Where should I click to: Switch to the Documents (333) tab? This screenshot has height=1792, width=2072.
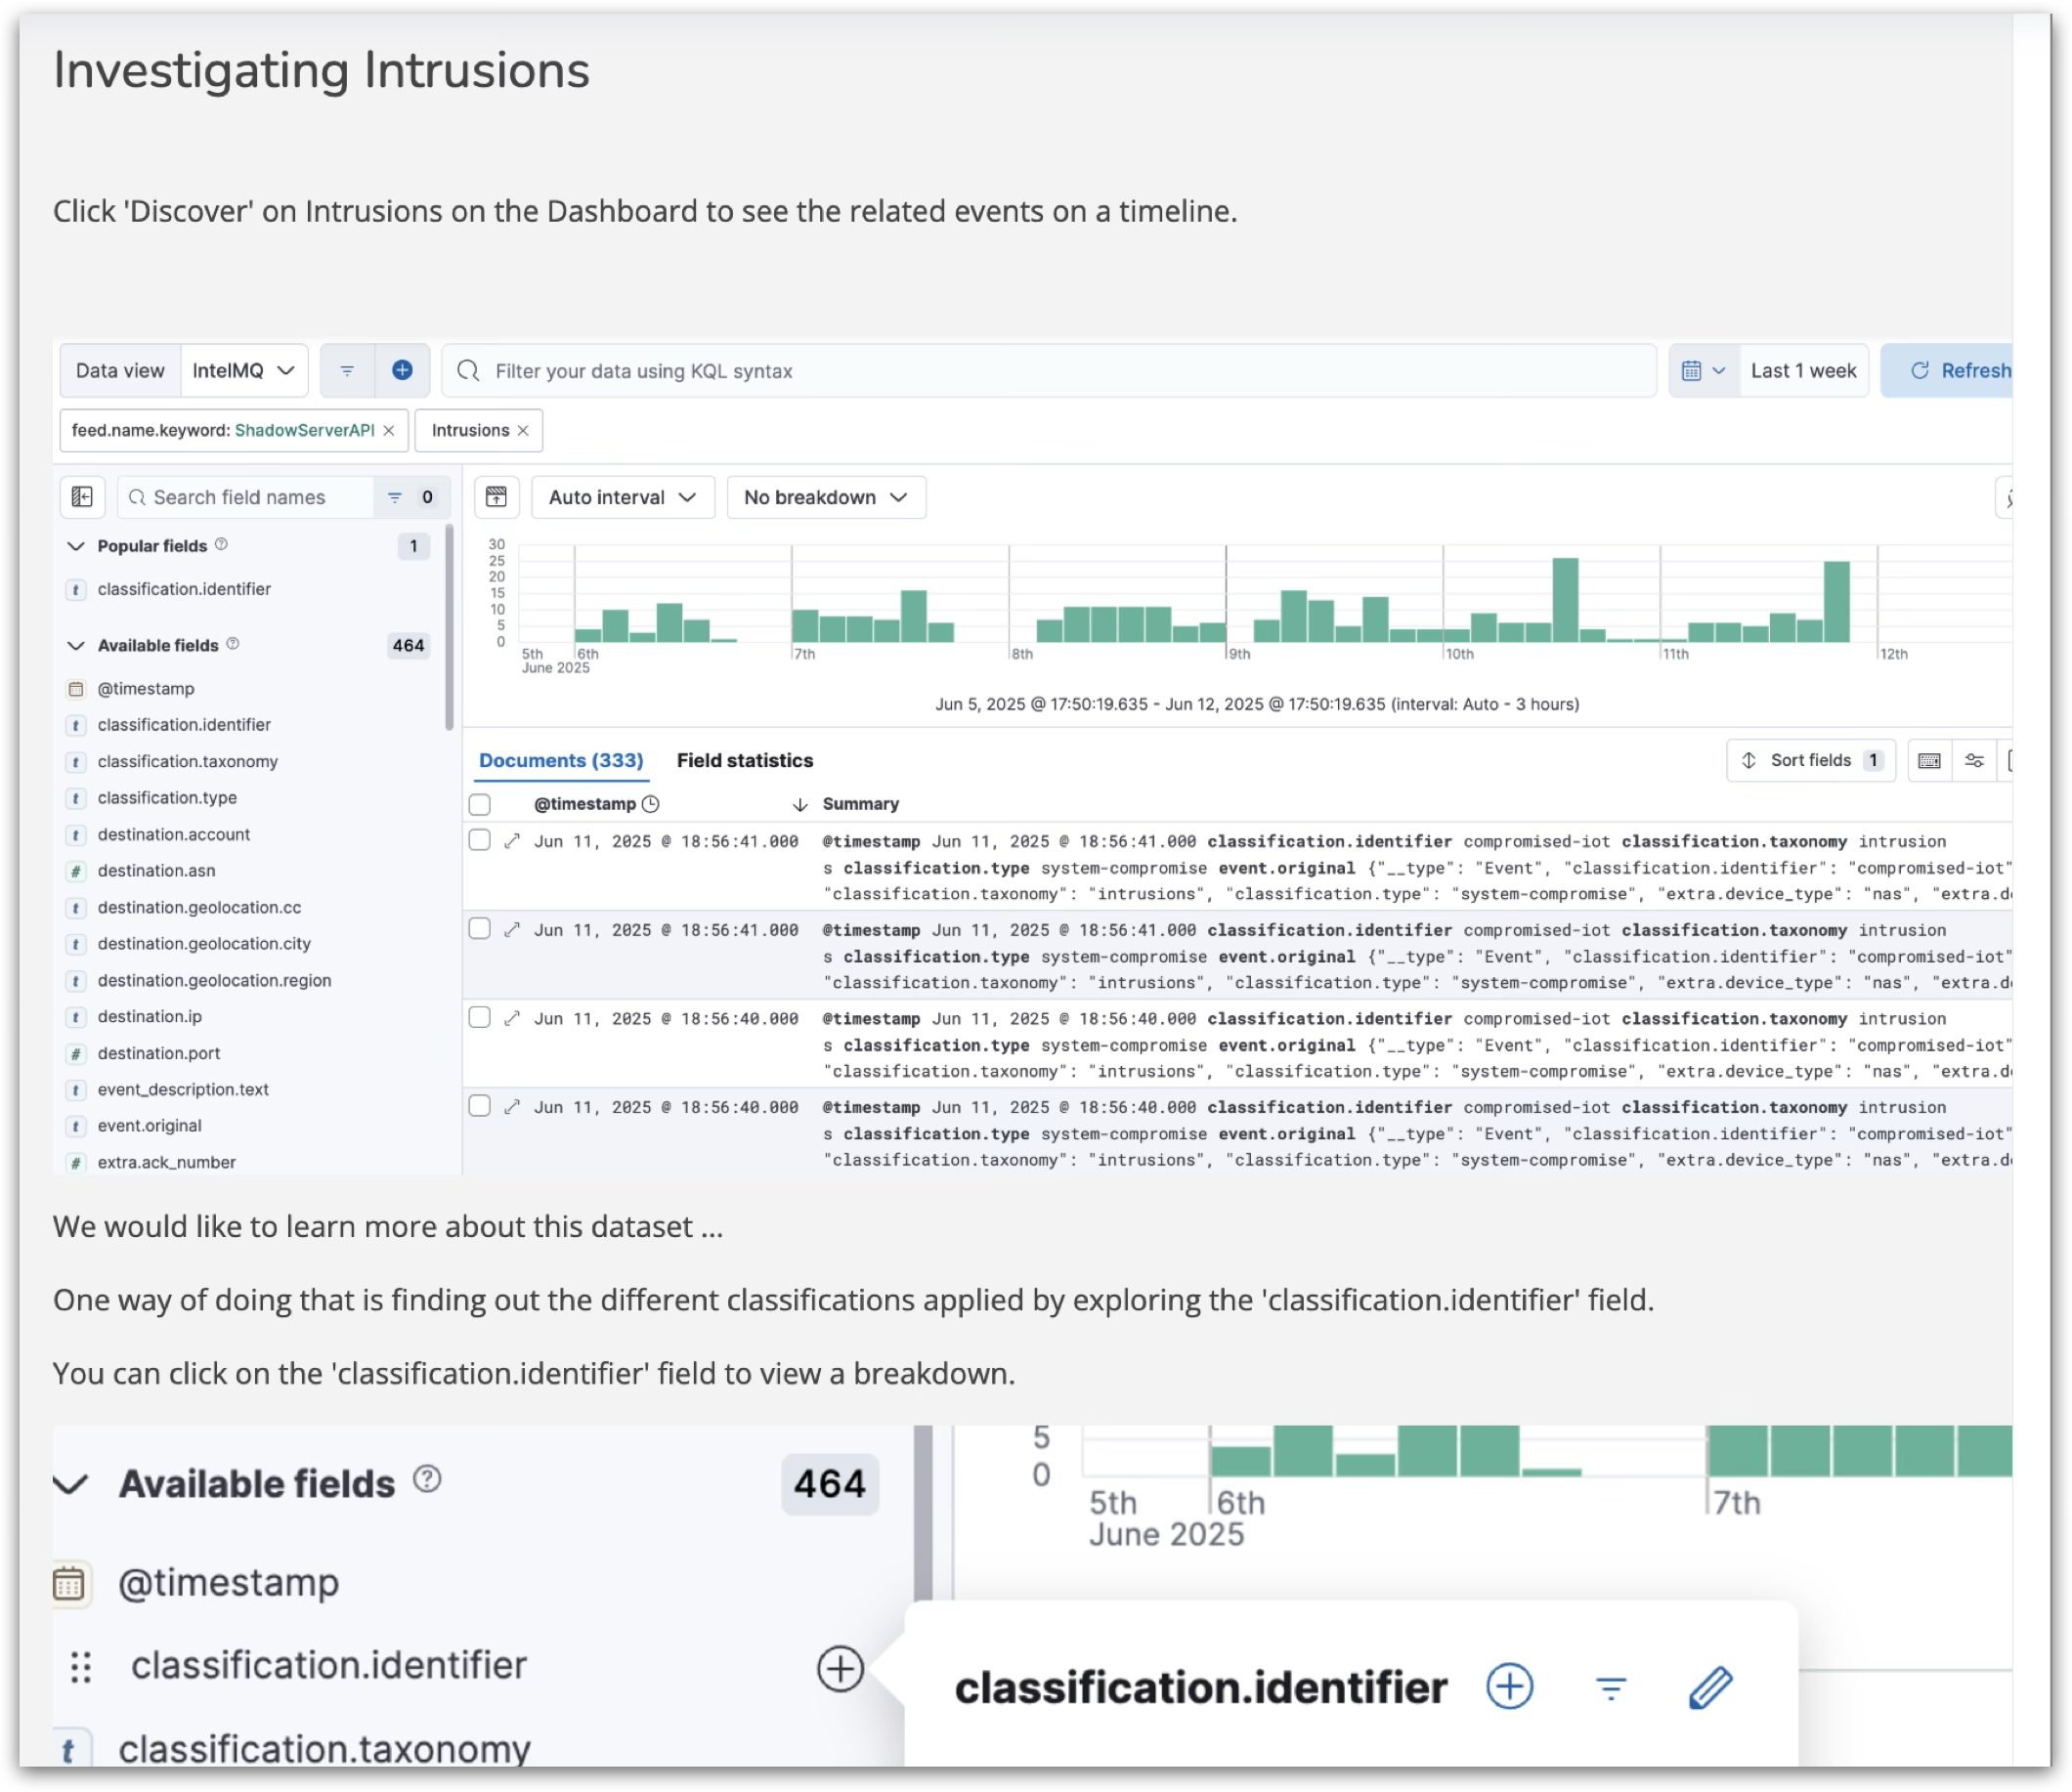click(x=561, y=761)
